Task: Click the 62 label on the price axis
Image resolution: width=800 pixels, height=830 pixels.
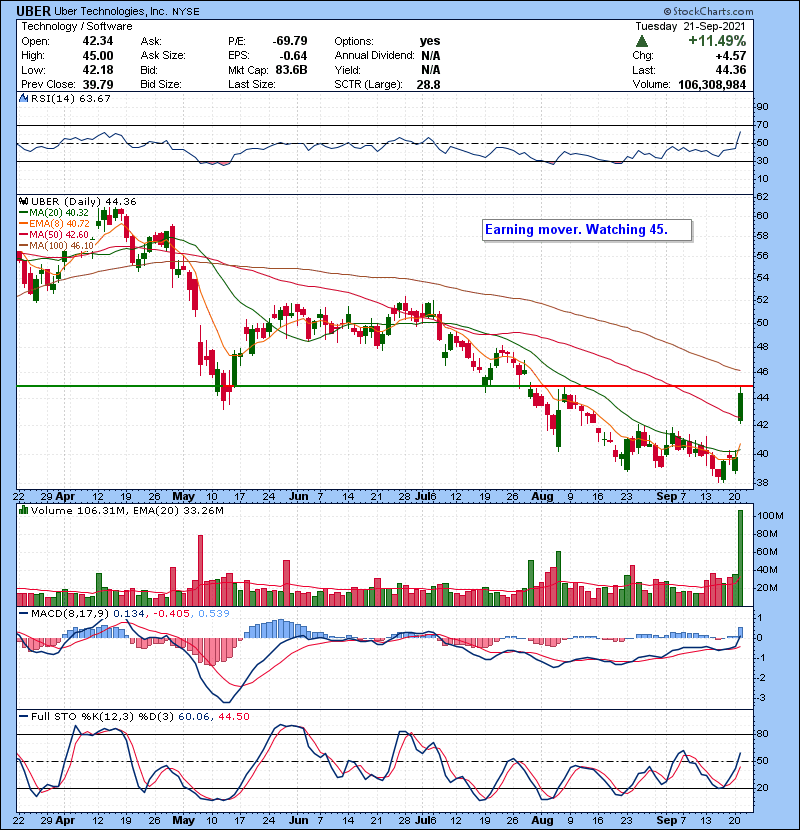Action: click(x=762, y=197)
